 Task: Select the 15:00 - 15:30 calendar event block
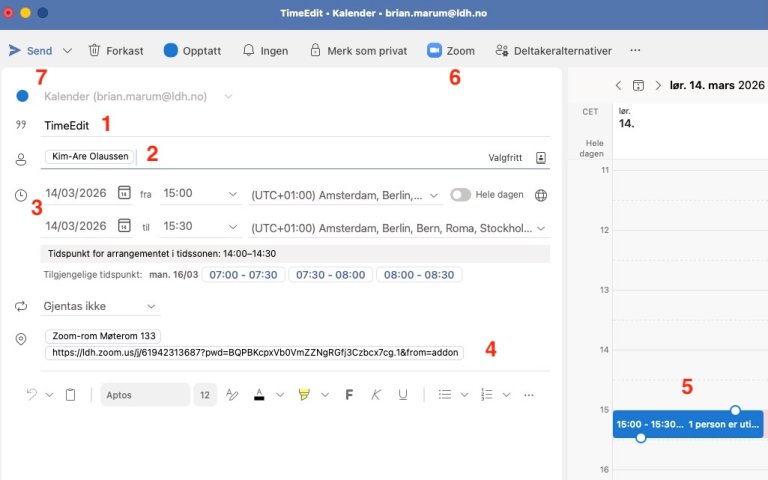tap(688, 424)
